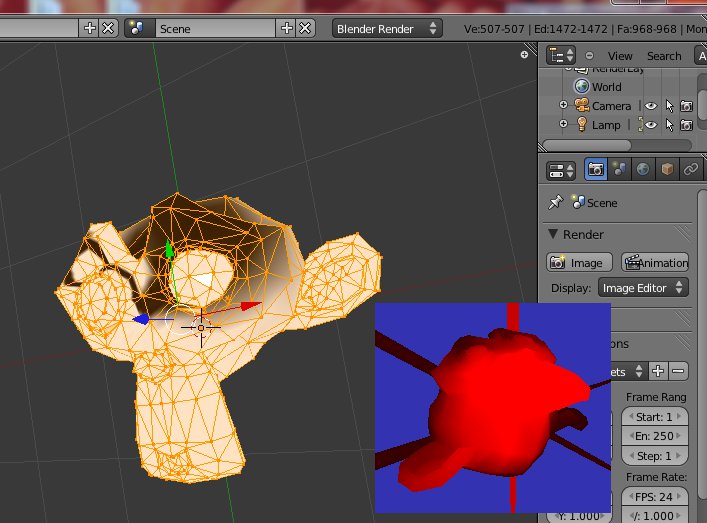Delete the Scene datablock with X button
The width and height of the screenshot is (707, 523).
(x=305, y=28)
